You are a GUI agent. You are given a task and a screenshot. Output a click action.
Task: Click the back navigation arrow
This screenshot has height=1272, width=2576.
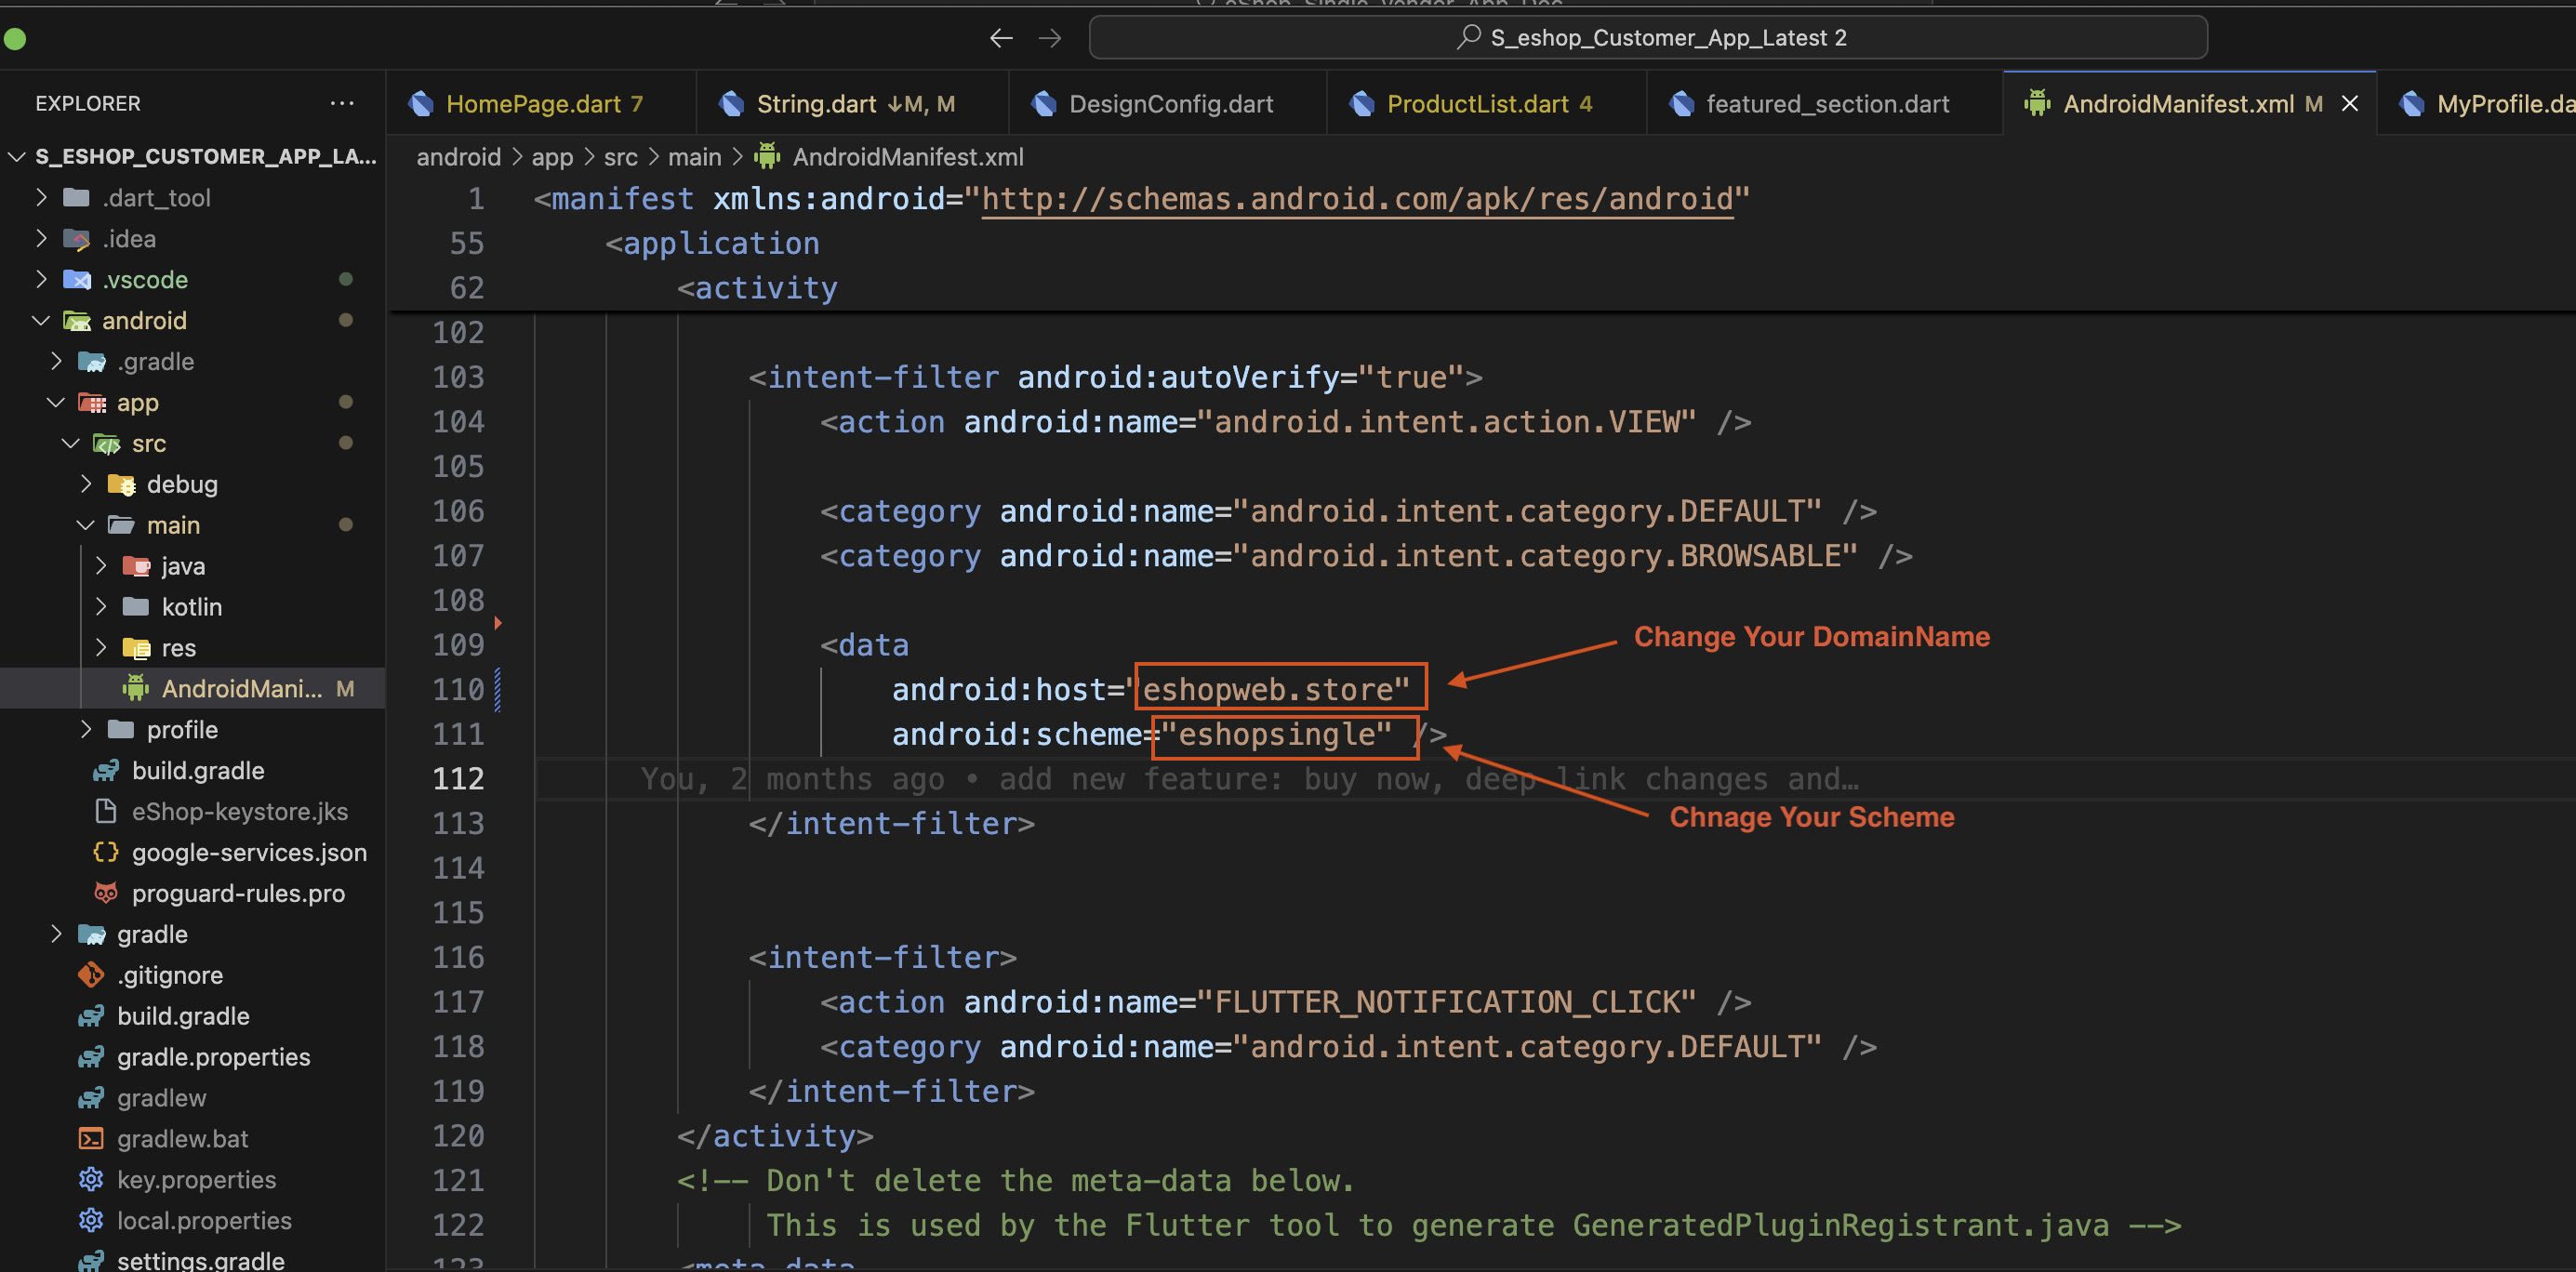point(1001,38)
